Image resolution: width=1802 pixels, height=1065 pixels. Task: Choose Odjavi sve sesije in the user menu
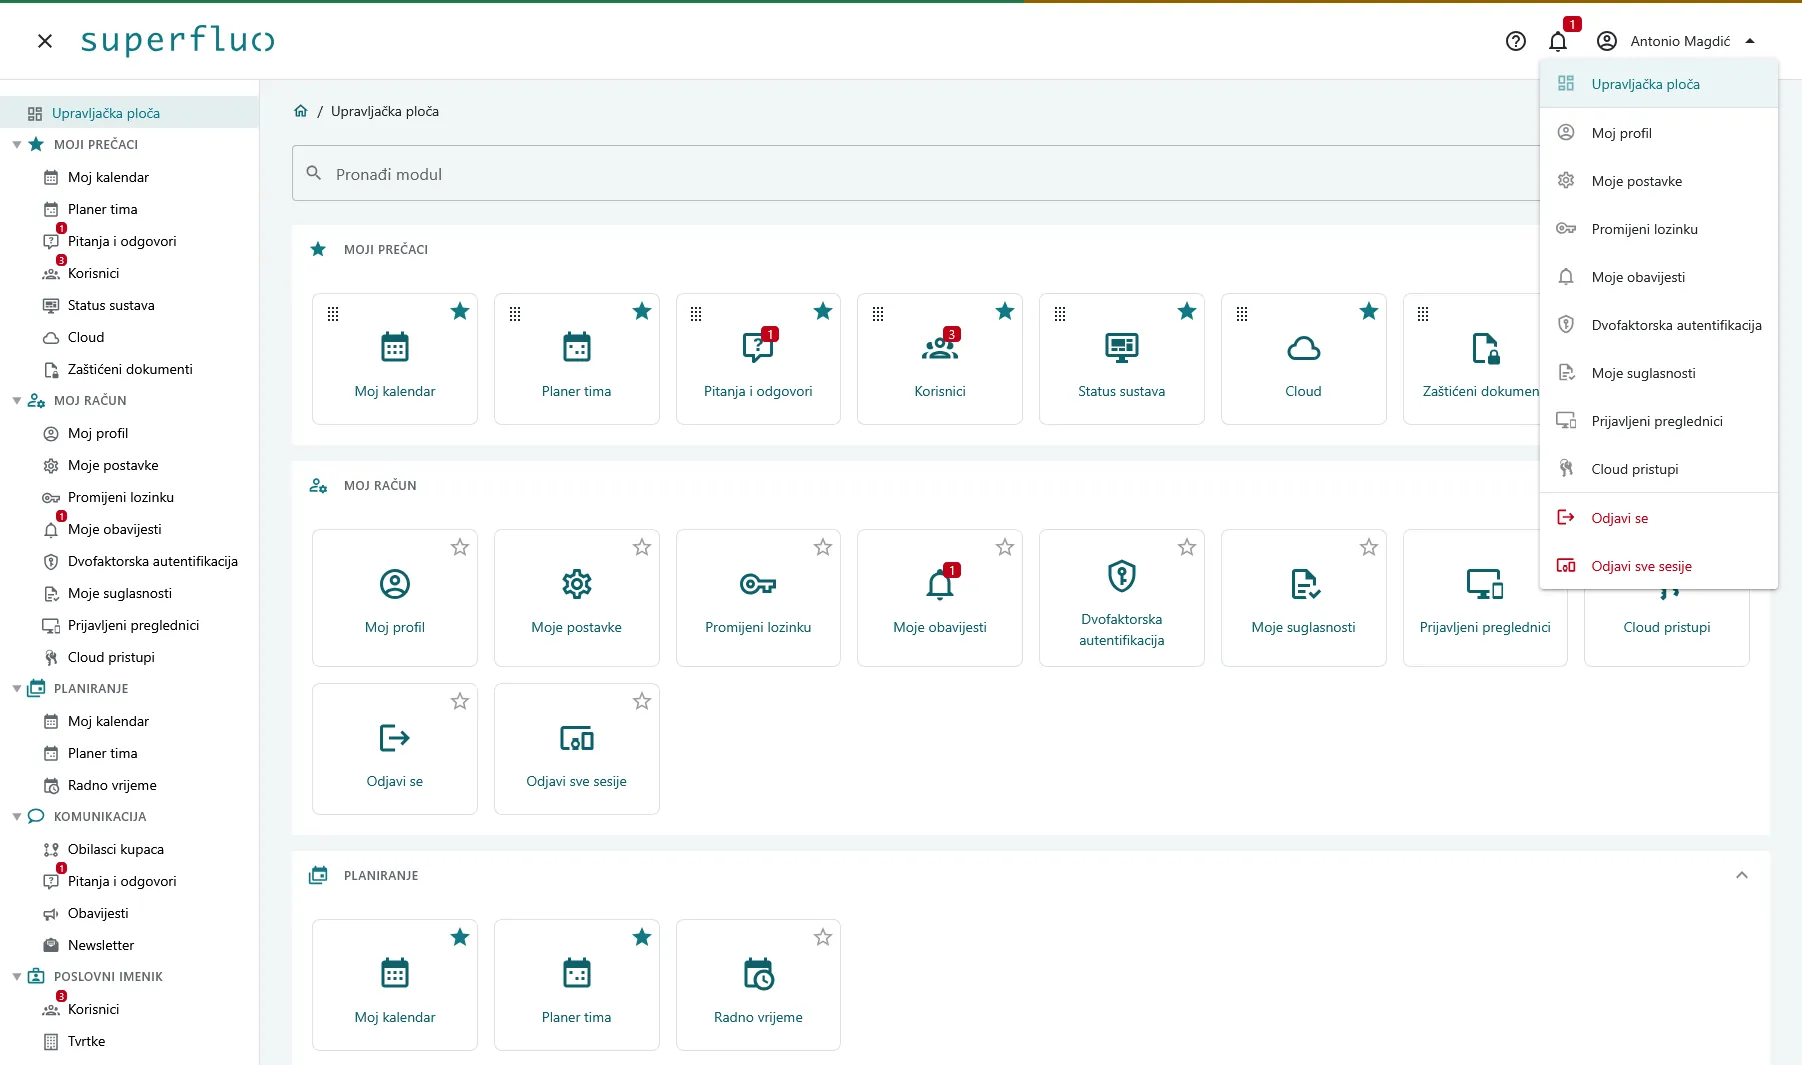click(1659, 566)
